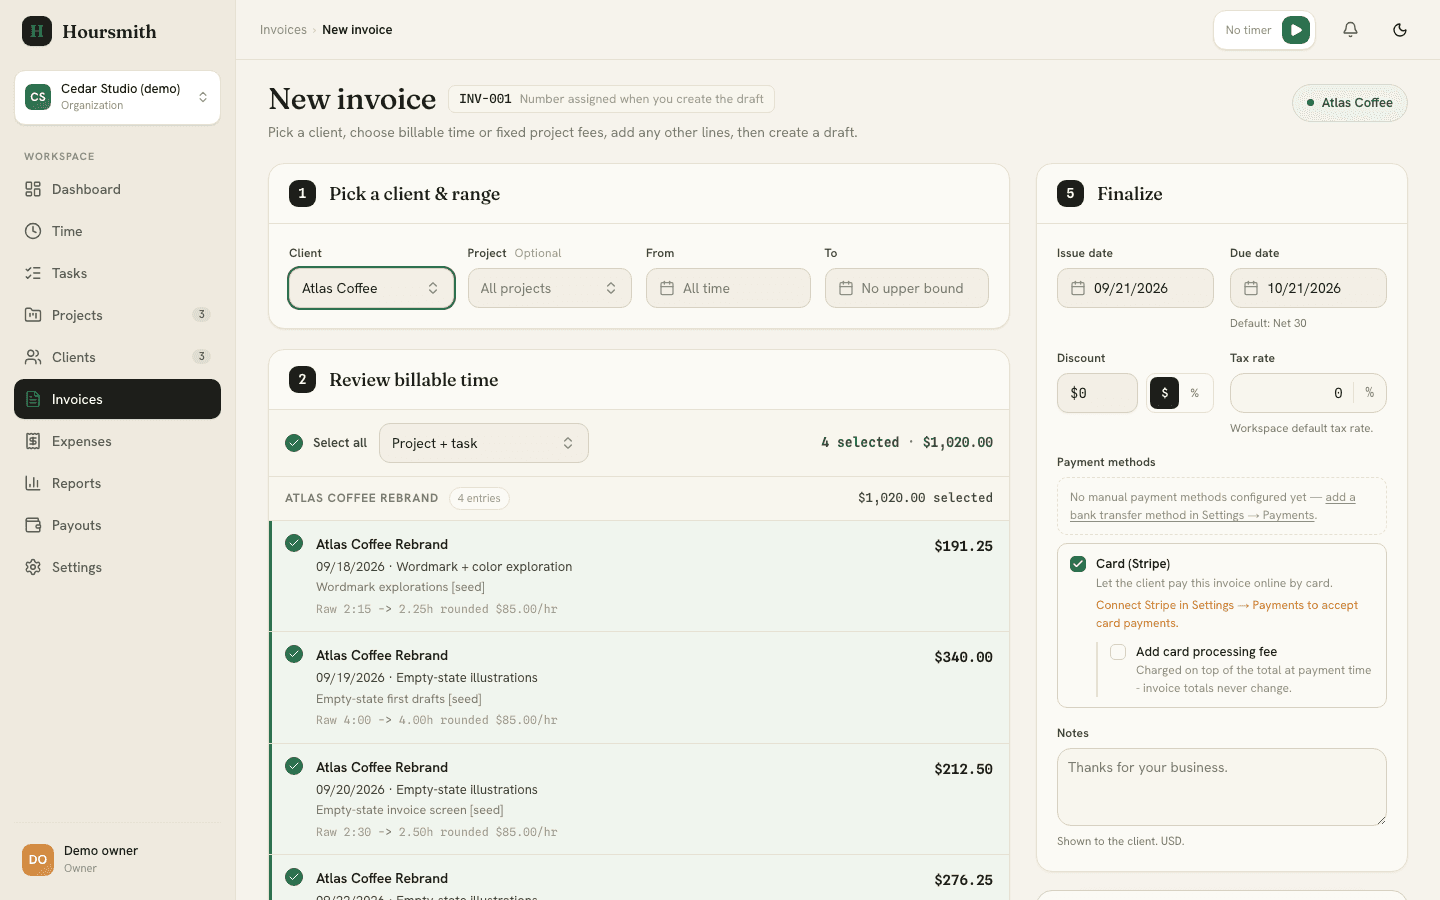Open the Cedar Studio organization switcher
Screen dimensions: 1440x900
(118, 97)
